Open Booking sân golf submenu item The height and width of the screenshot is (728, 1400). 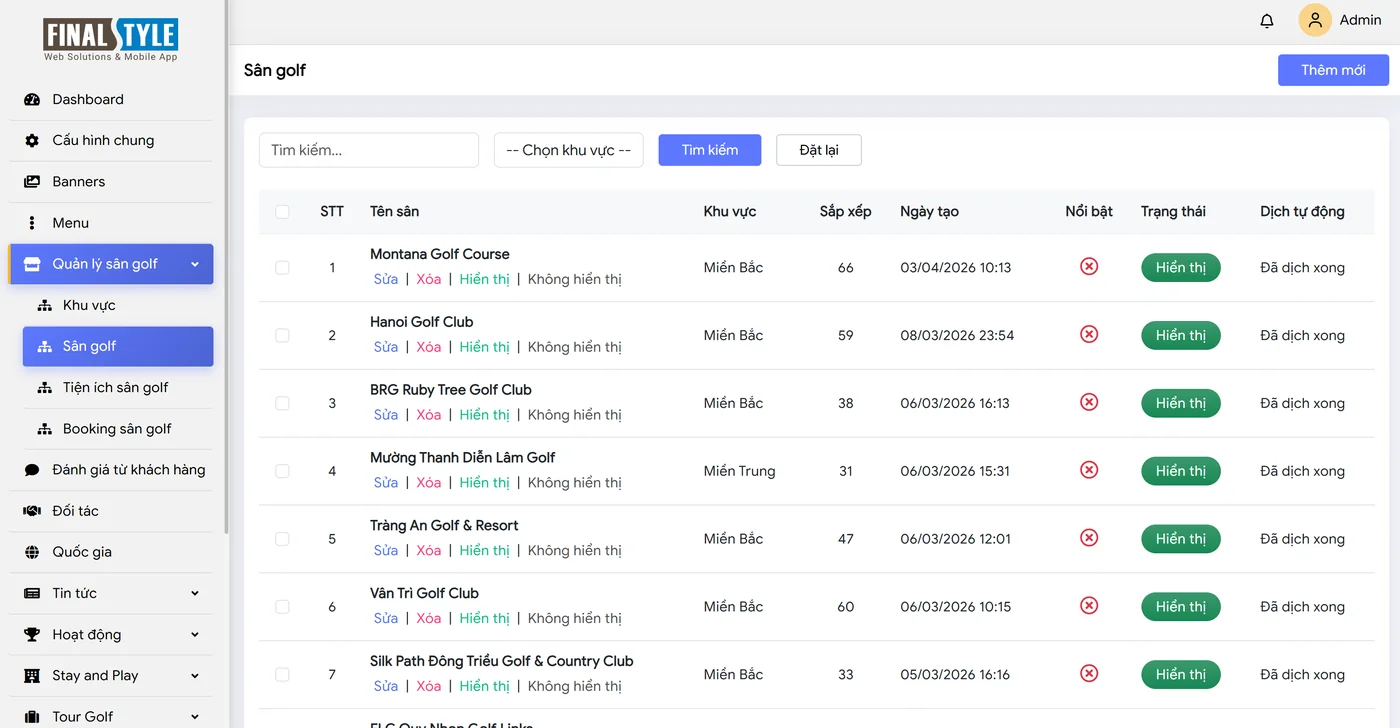click(x=118, y=428)
